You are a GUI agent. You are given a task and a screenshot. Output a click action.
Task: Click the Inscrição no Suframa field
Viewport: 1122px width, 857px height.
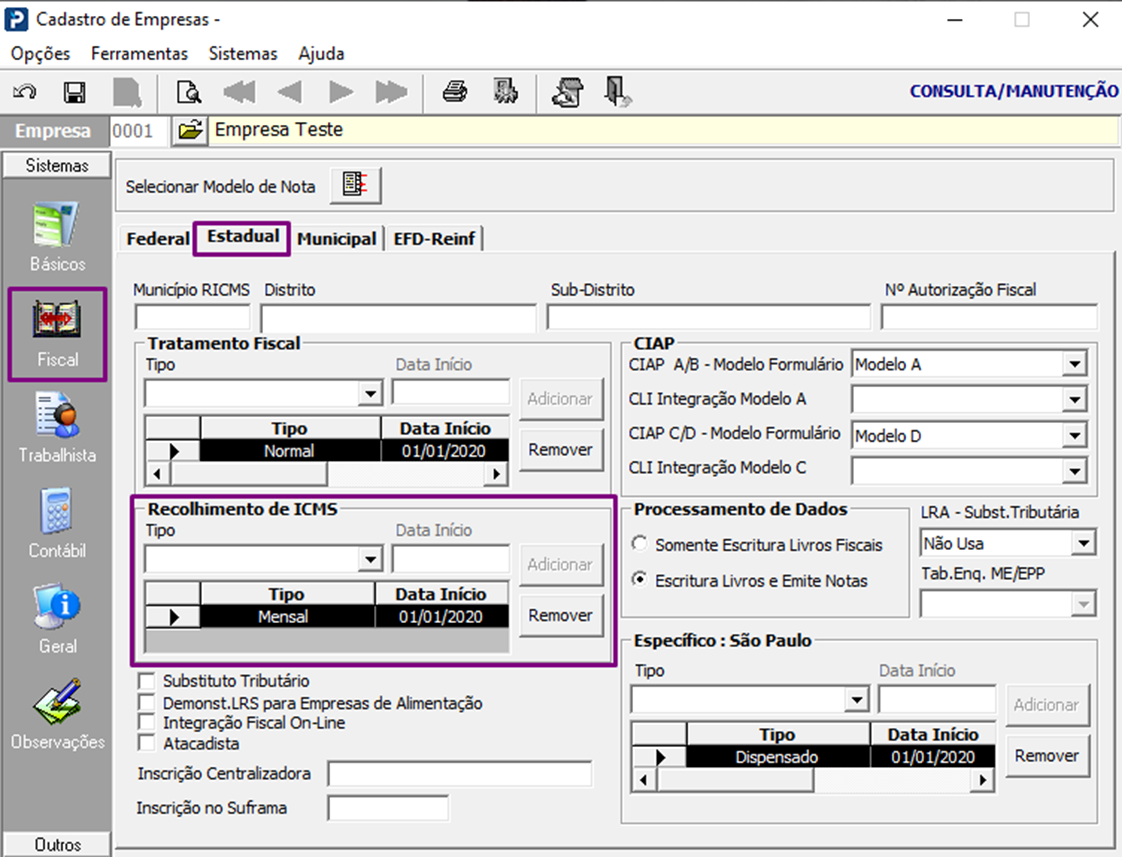pyautogui.click(x=388, y=808)
